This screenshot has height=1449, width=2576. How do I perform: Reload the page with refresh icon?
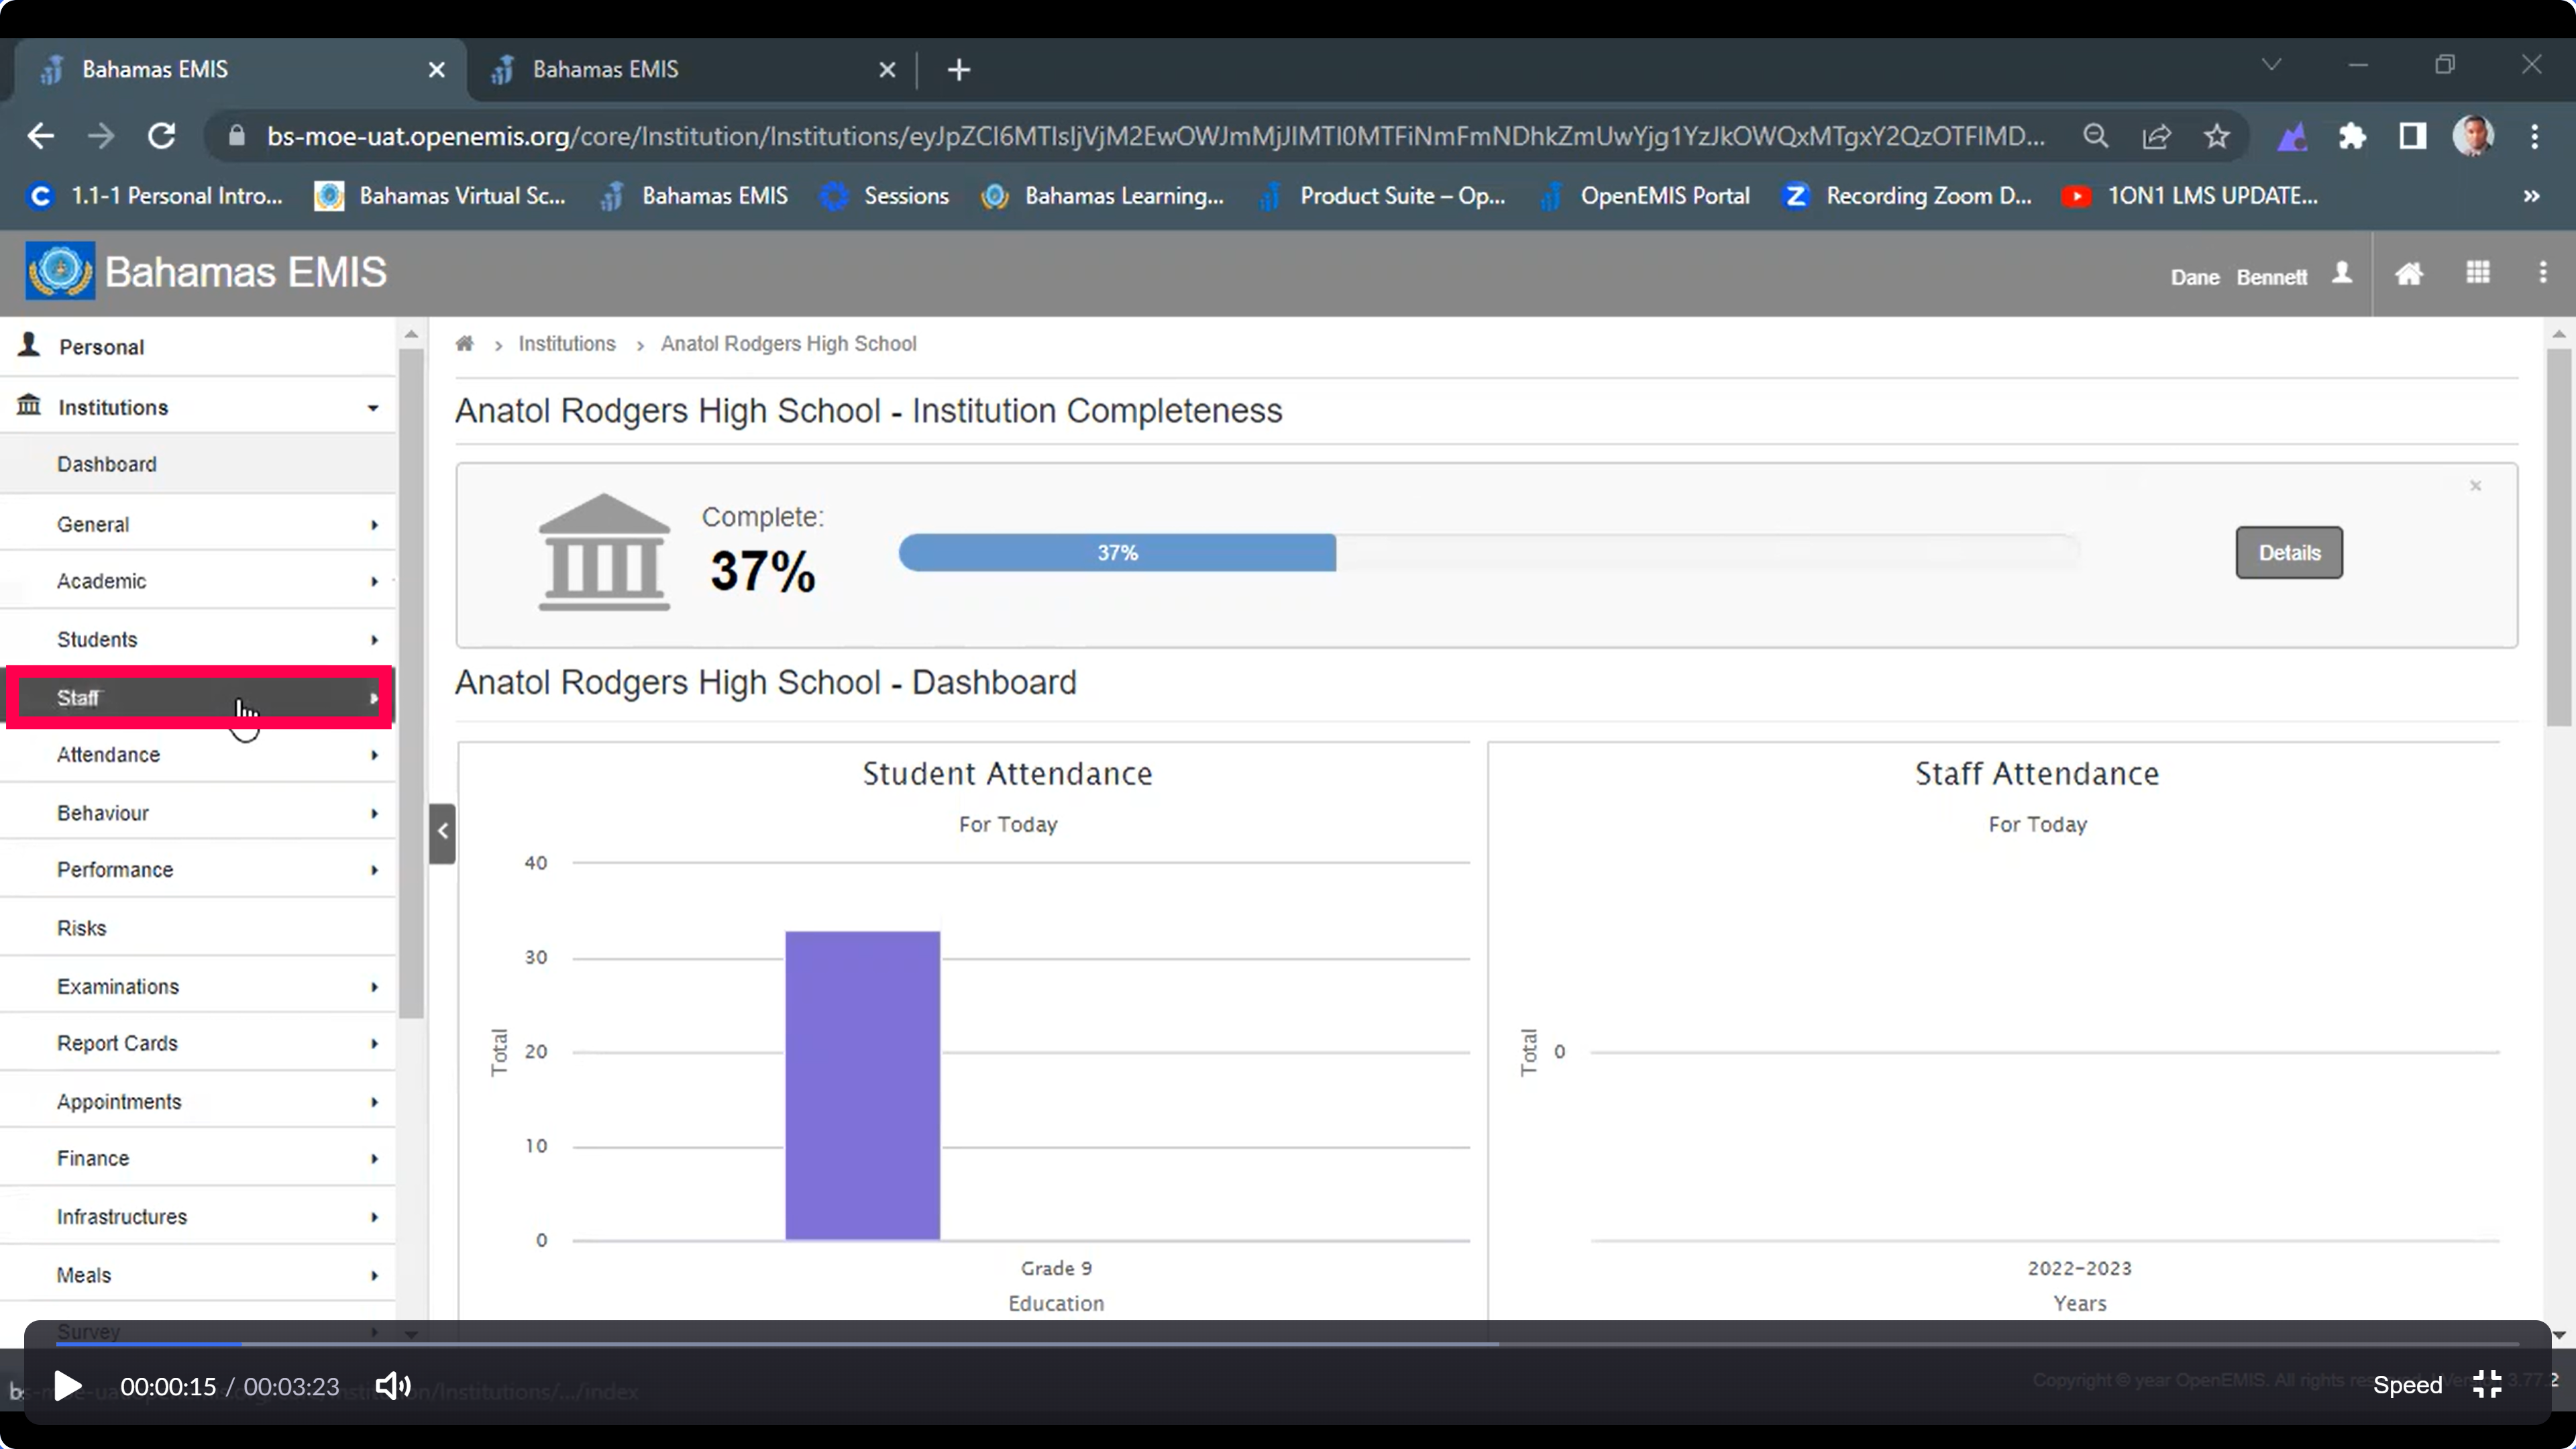coord(162,136)
